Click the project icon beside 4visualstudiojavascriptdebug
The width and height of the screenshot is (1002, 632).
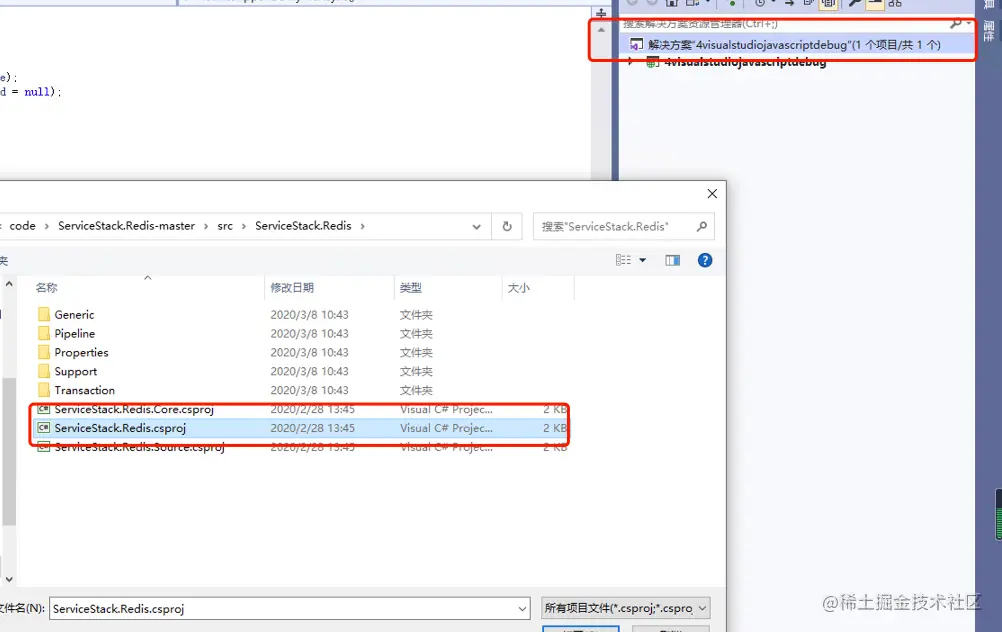click(652, 63)
